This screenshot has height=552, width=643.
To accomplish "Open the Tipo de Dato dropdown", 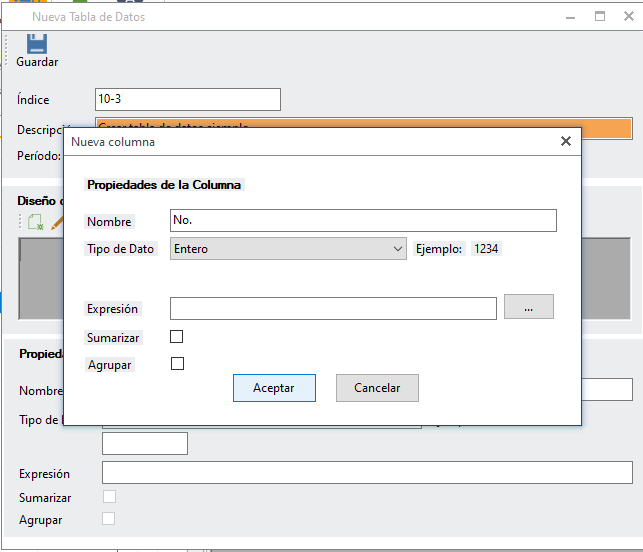I will (x=288, y=249).
